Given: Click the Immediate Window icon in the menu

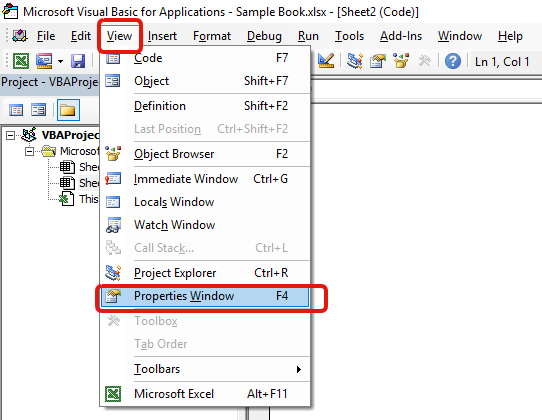Looking at the screenshot, I should 113,179.
